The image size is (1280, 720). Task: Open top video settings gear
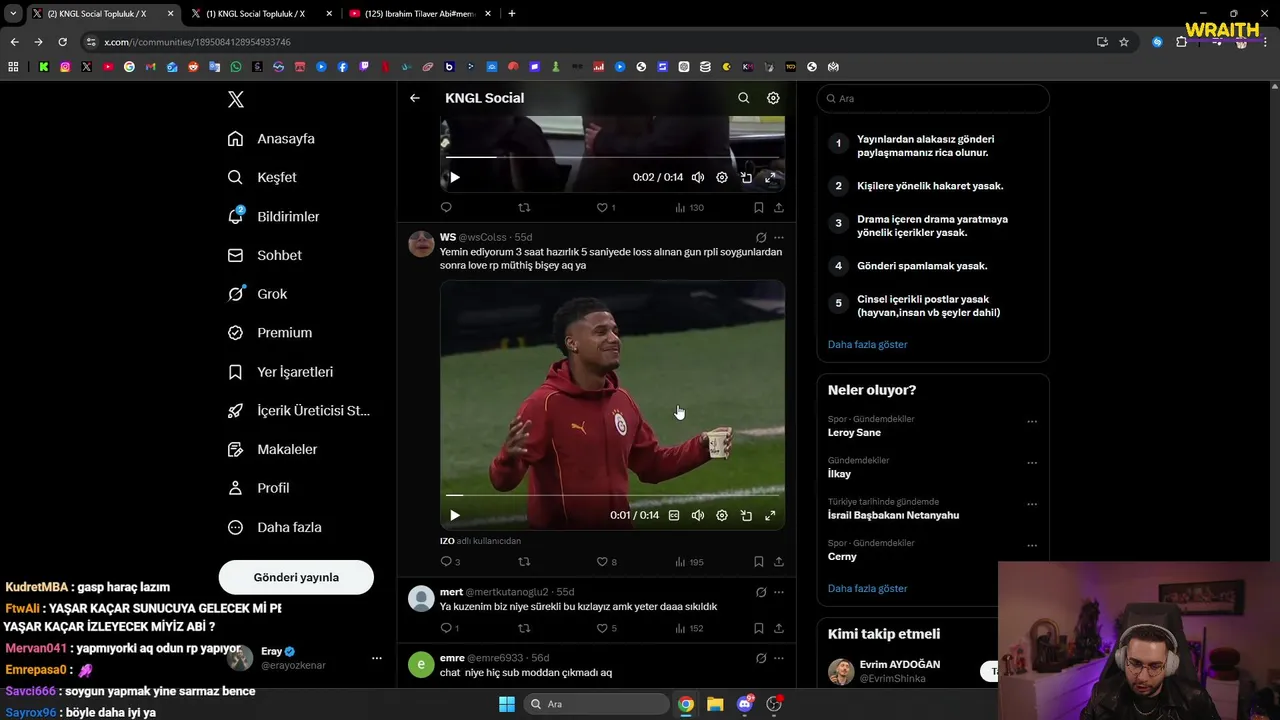(x=722, y=177)
